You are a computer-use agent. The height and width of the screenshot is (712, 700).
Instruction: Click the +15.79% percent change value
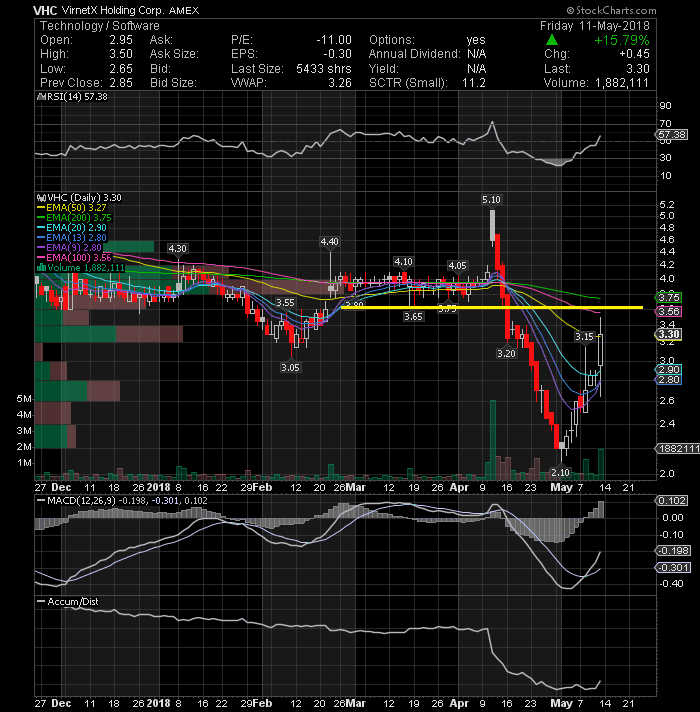click(622, 40)
